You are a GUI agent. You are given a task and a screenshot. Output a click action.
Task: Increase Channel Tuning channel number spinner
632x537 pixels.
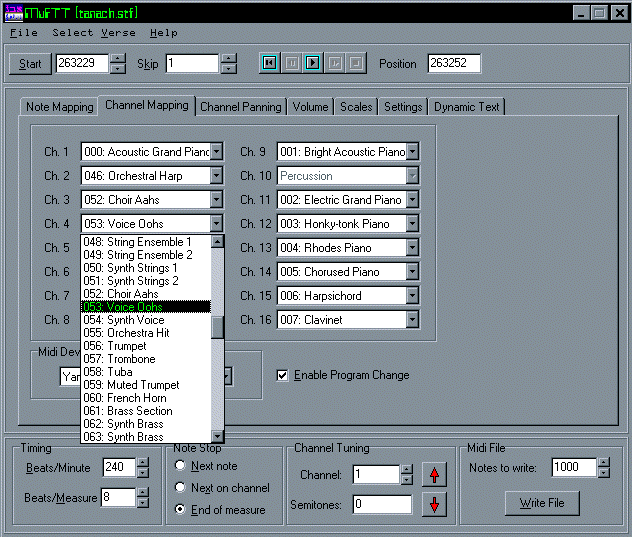[x=407, y=470]
